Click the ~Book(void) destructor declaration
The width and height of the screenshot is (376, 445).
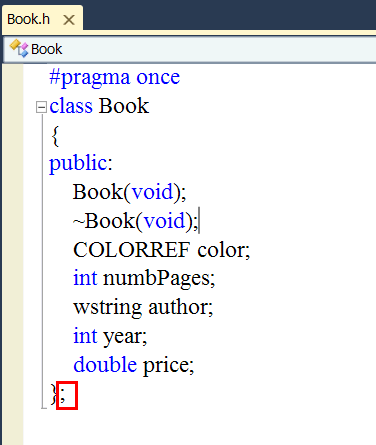coord(135,221)
